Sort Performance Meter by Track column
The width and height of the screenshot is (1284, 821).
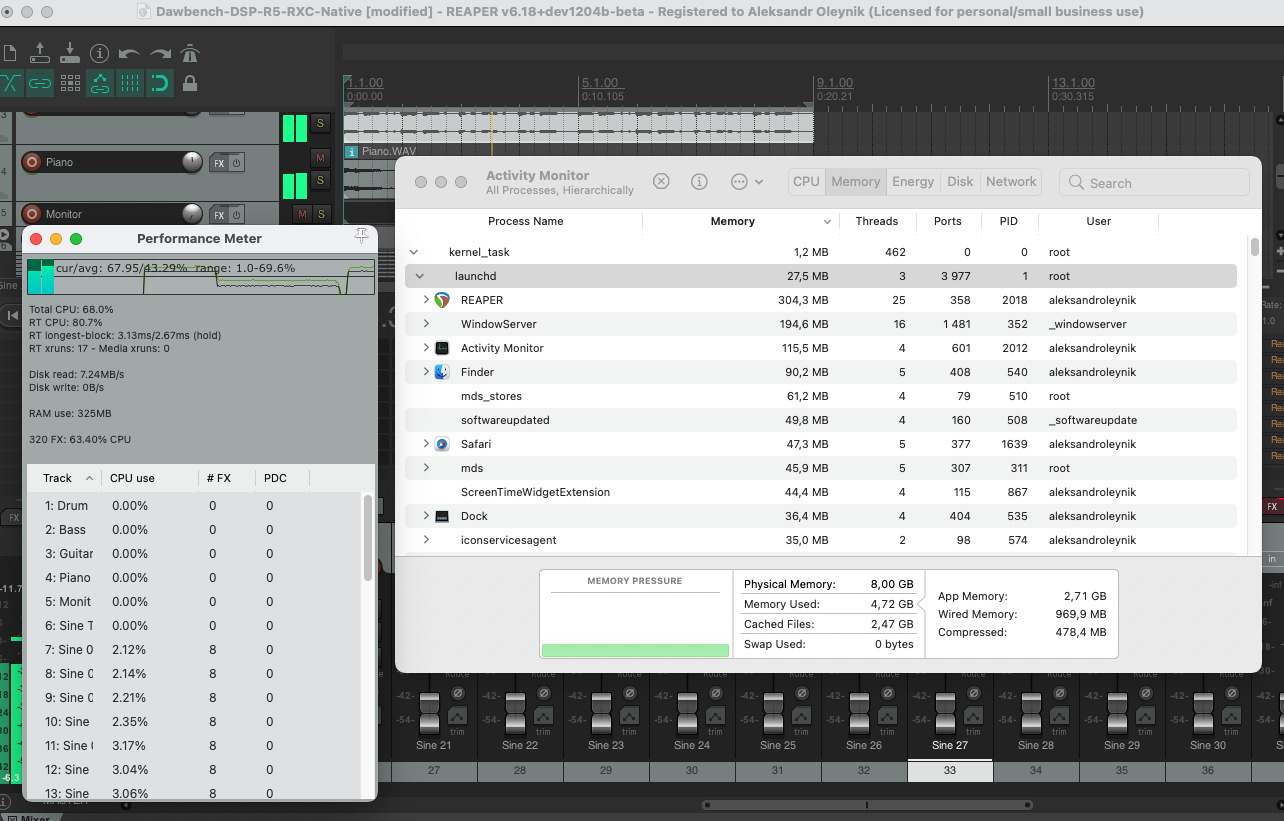(62, 478)
